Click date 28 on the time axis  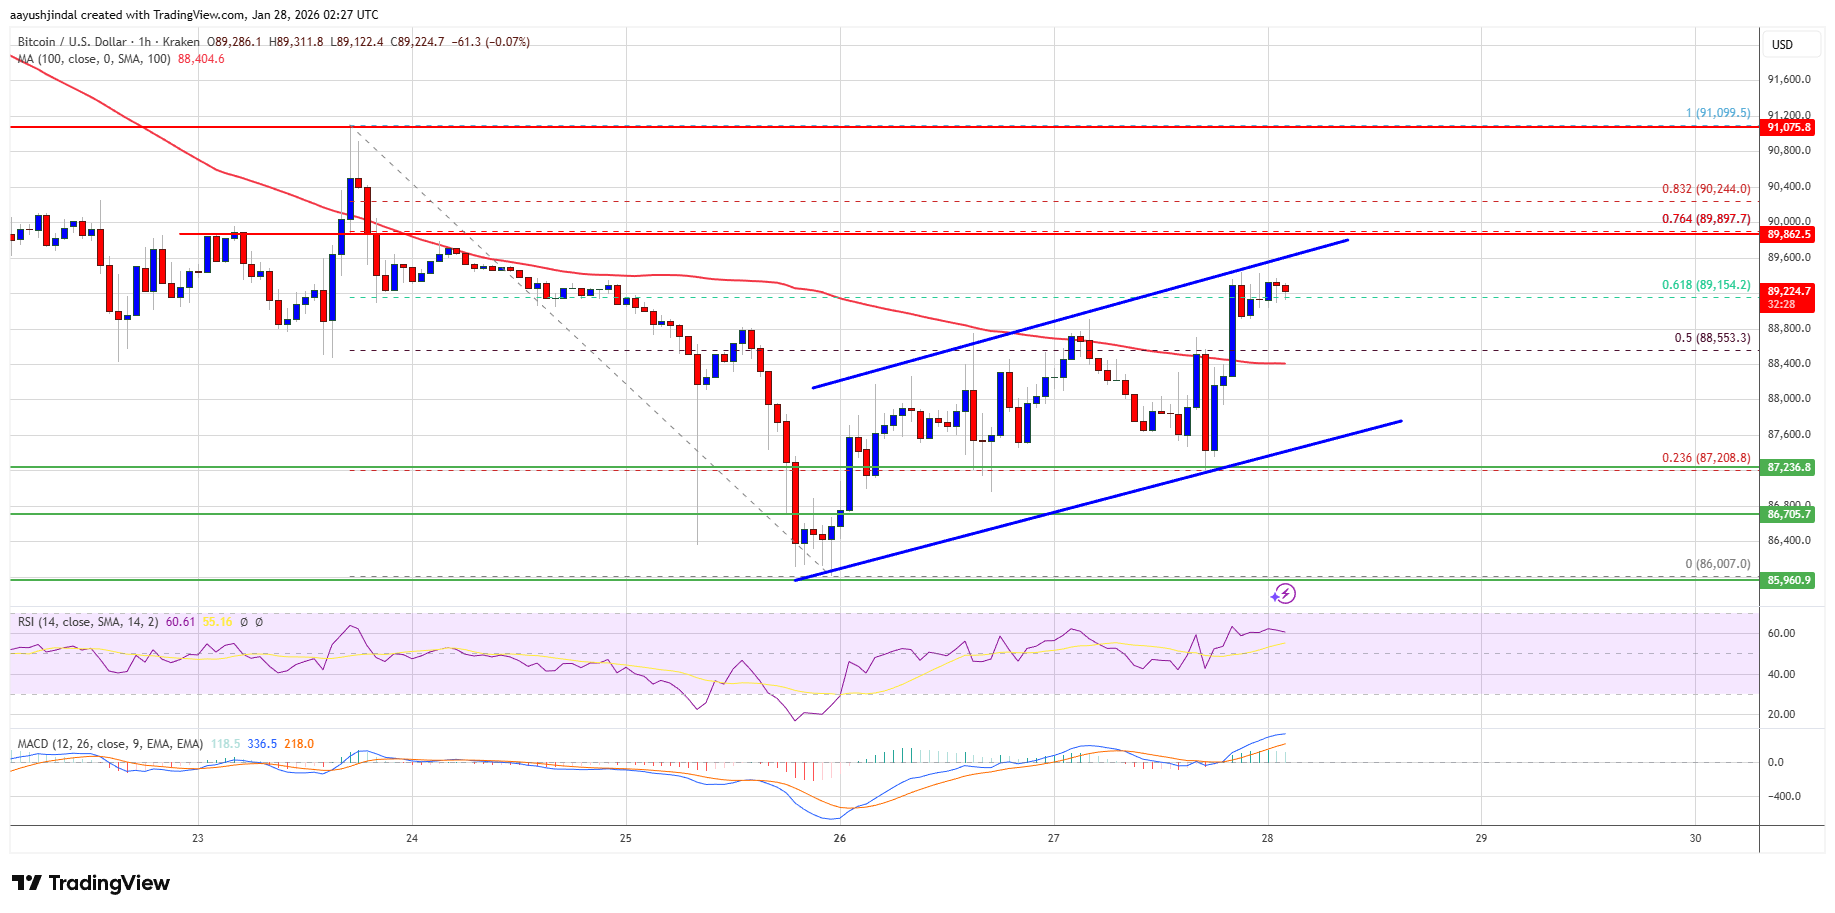1267,838
